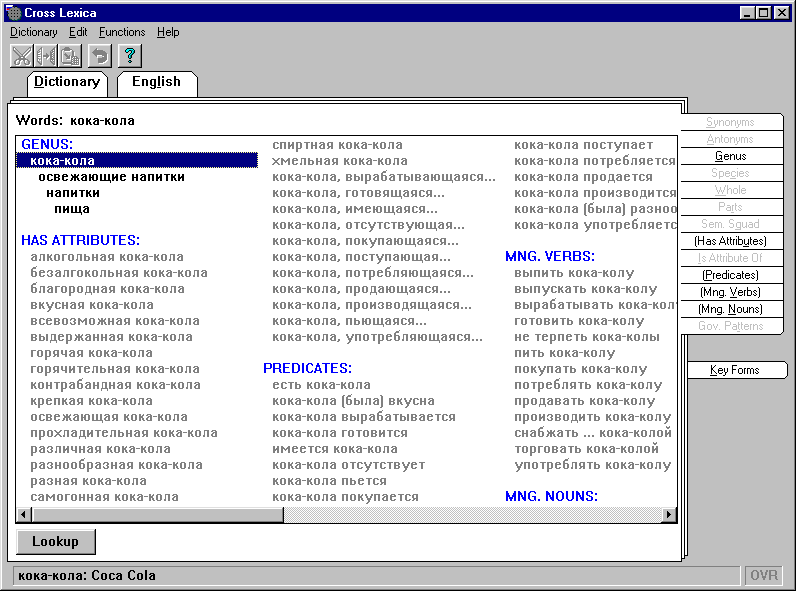Select the Genus side tab

click(x=731, y=156)
